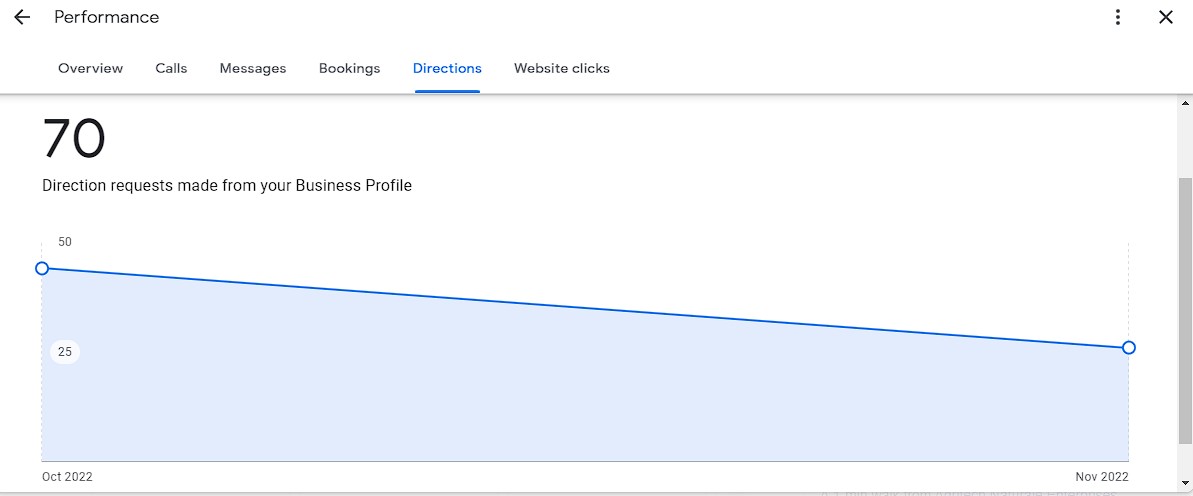
Task: Click the large 70 total number
Action: [74, 139]
